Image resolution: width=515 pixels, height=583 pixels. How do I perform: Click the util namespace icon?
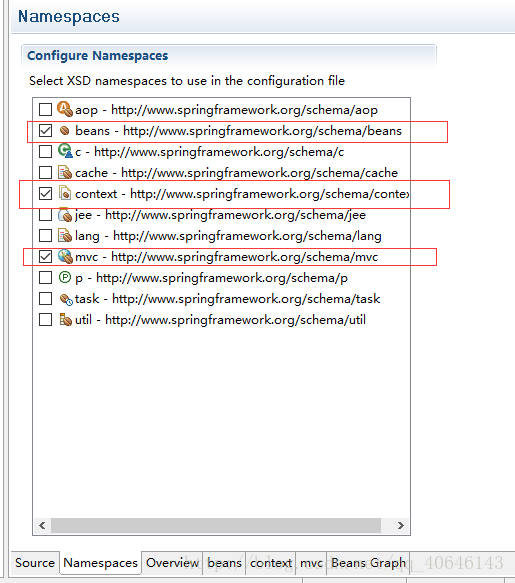click(x=65, y=319)
